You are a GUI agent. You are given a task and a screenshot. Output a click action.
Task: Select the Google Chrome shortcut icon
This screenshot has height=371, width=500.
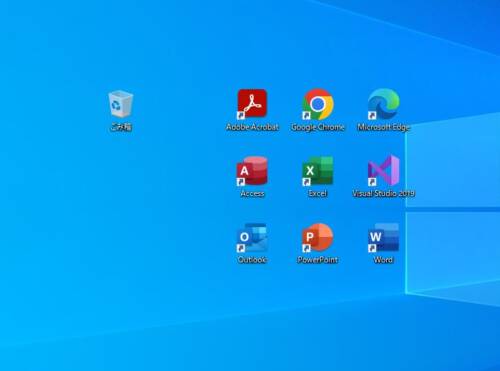318,104
